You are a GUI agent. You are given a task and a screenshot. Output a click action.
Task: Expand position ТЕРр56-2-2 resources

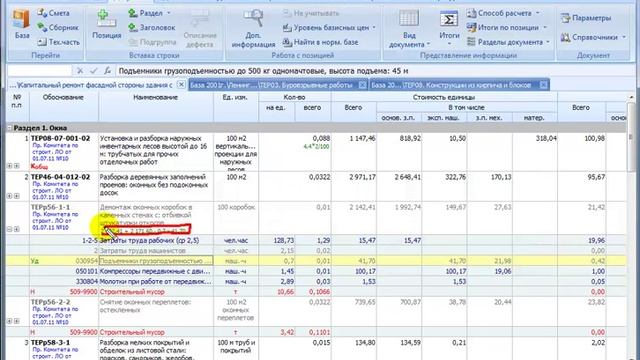tap(10, 321)
